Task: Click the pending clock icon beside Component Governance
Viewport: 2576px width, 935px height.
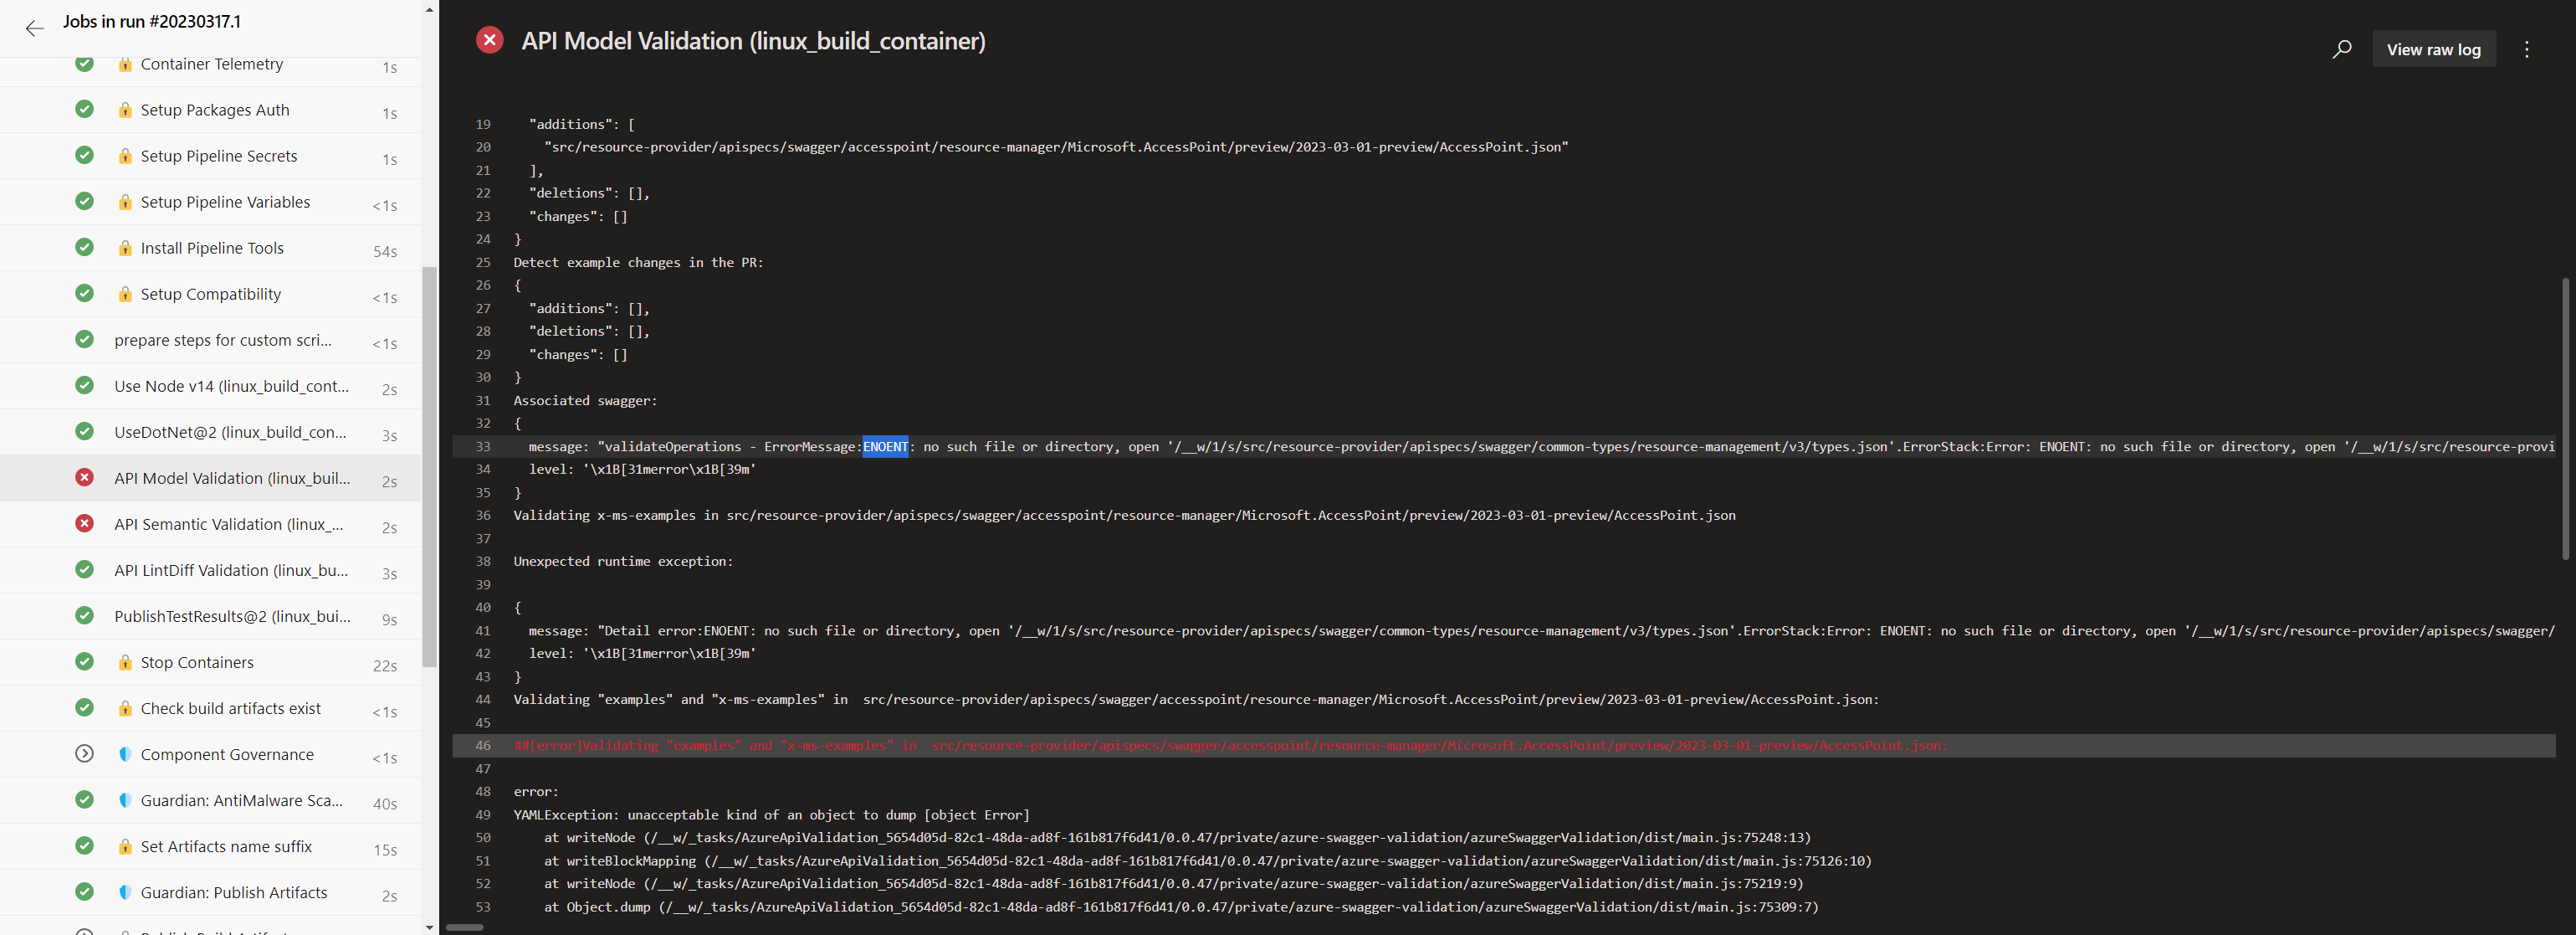Action: [84, 753]
